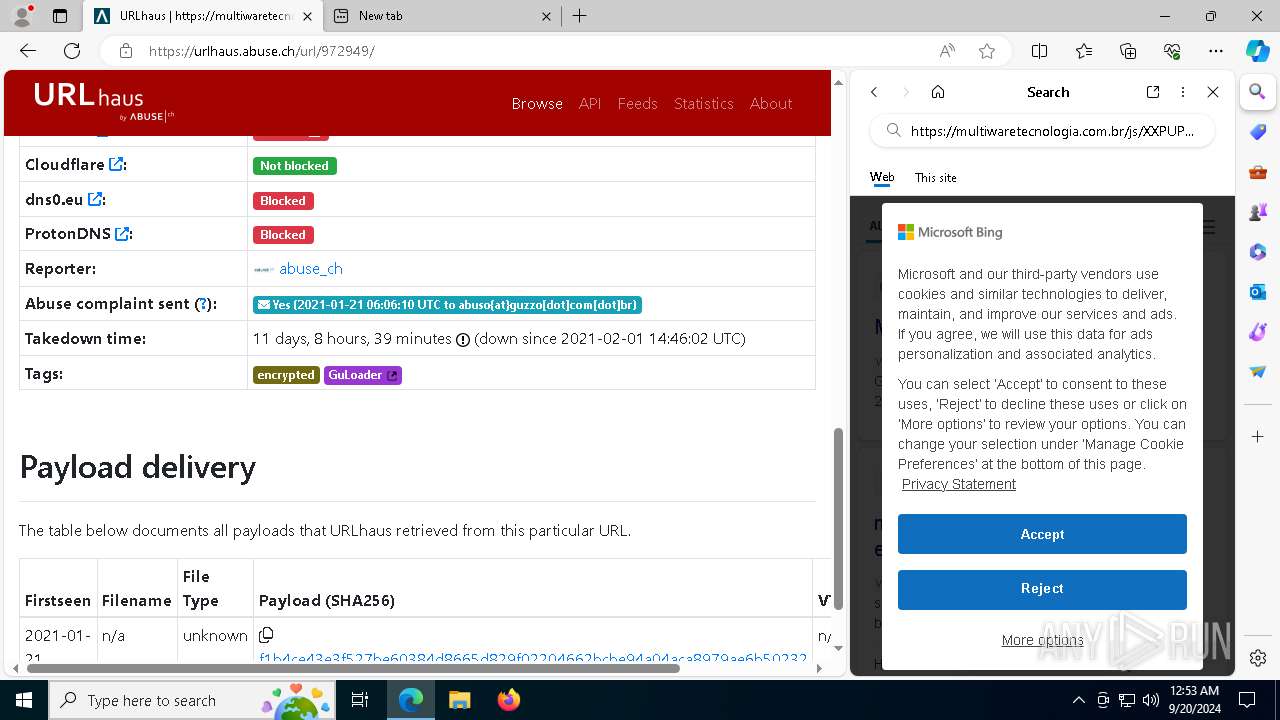Open Task View on taskbar
1280x720 pixels.
[x=361, y=700]
